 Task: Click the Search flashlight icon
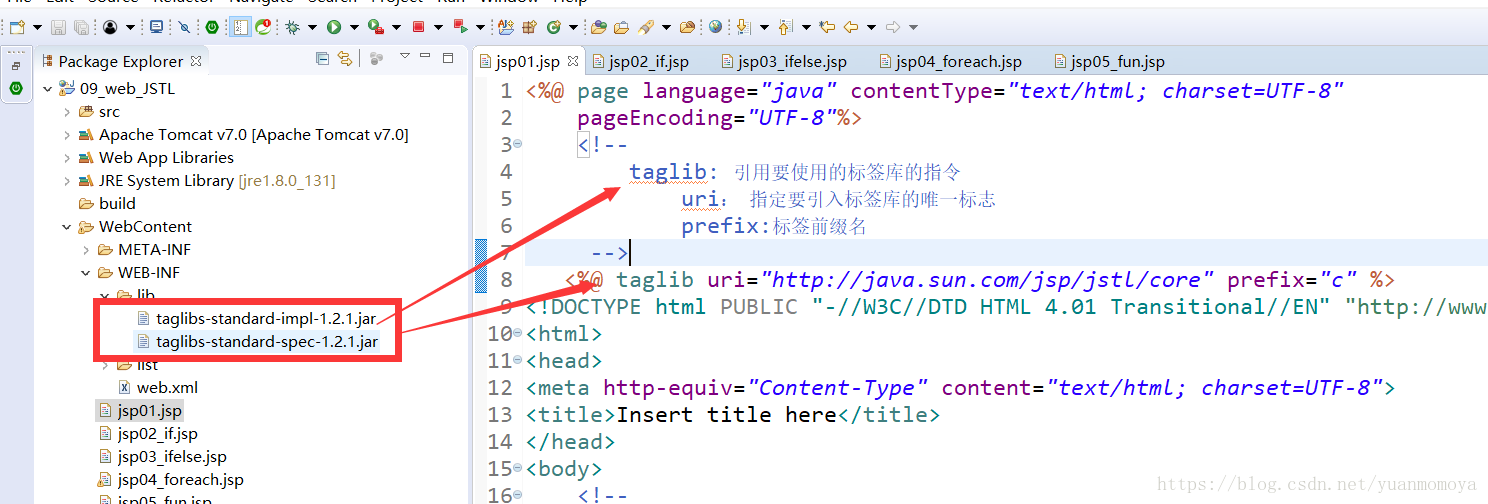(646, 27)
